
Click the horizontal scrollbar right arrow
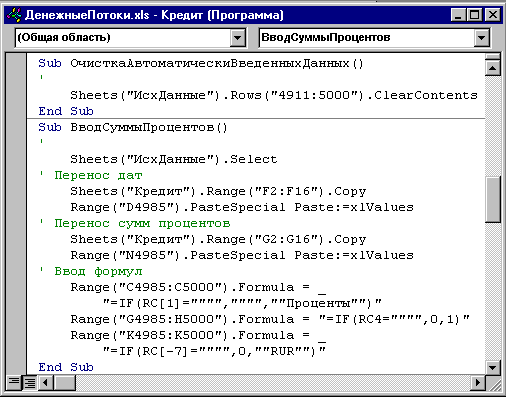478,382
